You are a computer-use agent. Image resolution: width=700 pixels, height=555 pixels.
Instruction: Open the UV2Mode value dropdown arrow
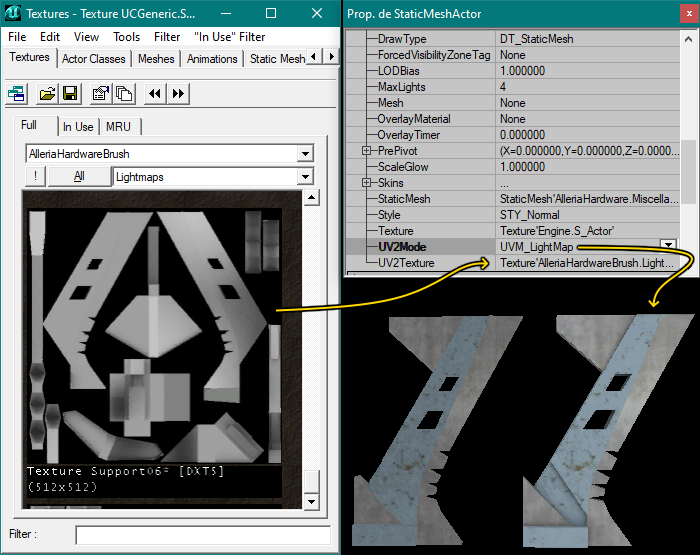click(x=668, y=246)
